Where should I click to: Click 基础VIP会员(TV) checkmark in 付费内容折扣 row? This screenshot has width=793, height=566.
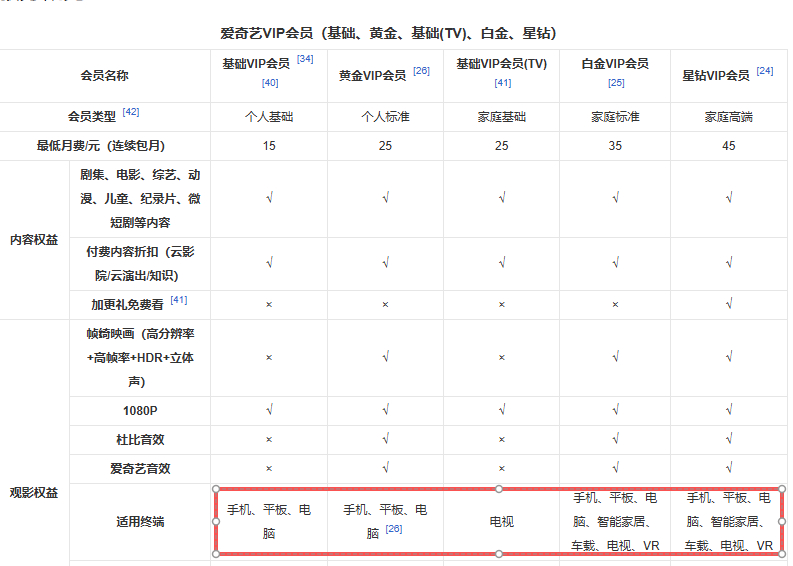click(502, 263)
